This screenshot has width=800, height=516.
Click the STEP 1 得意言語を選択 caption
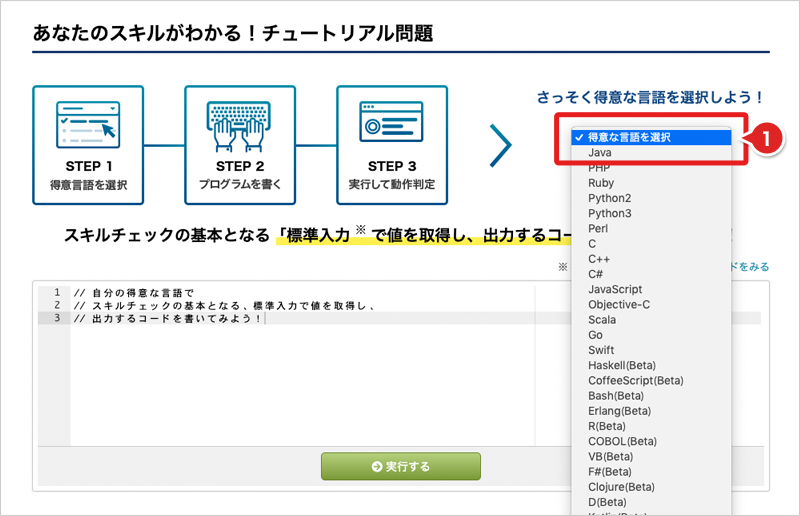(x=88, y=185)
